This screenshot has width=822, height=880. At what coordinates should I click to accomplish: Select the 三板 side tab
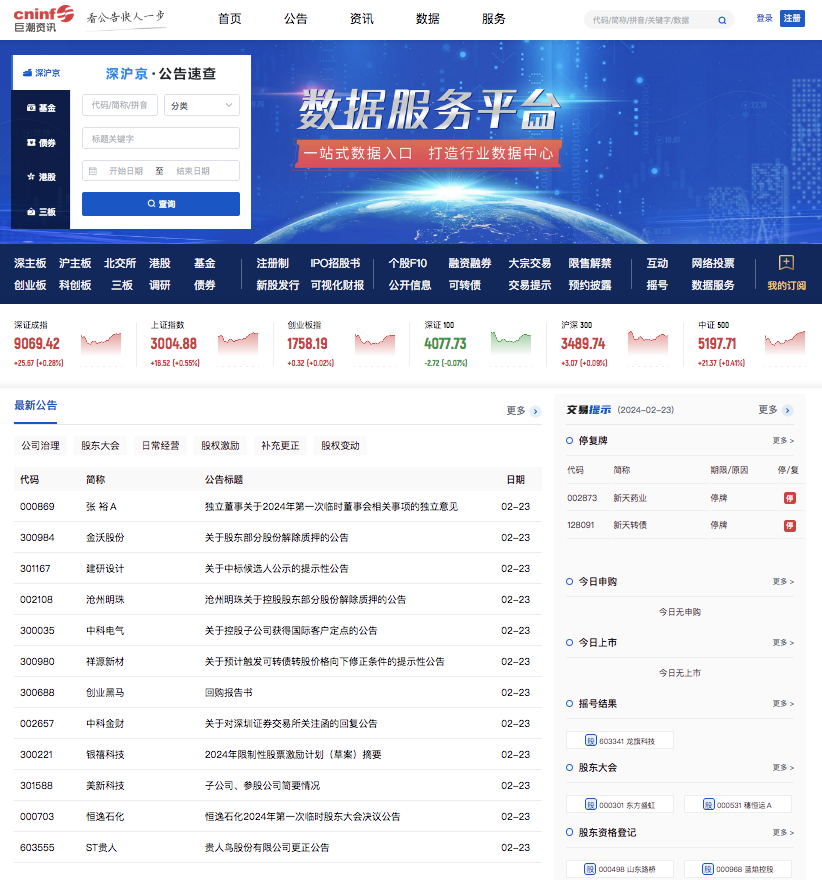(41, 212)
